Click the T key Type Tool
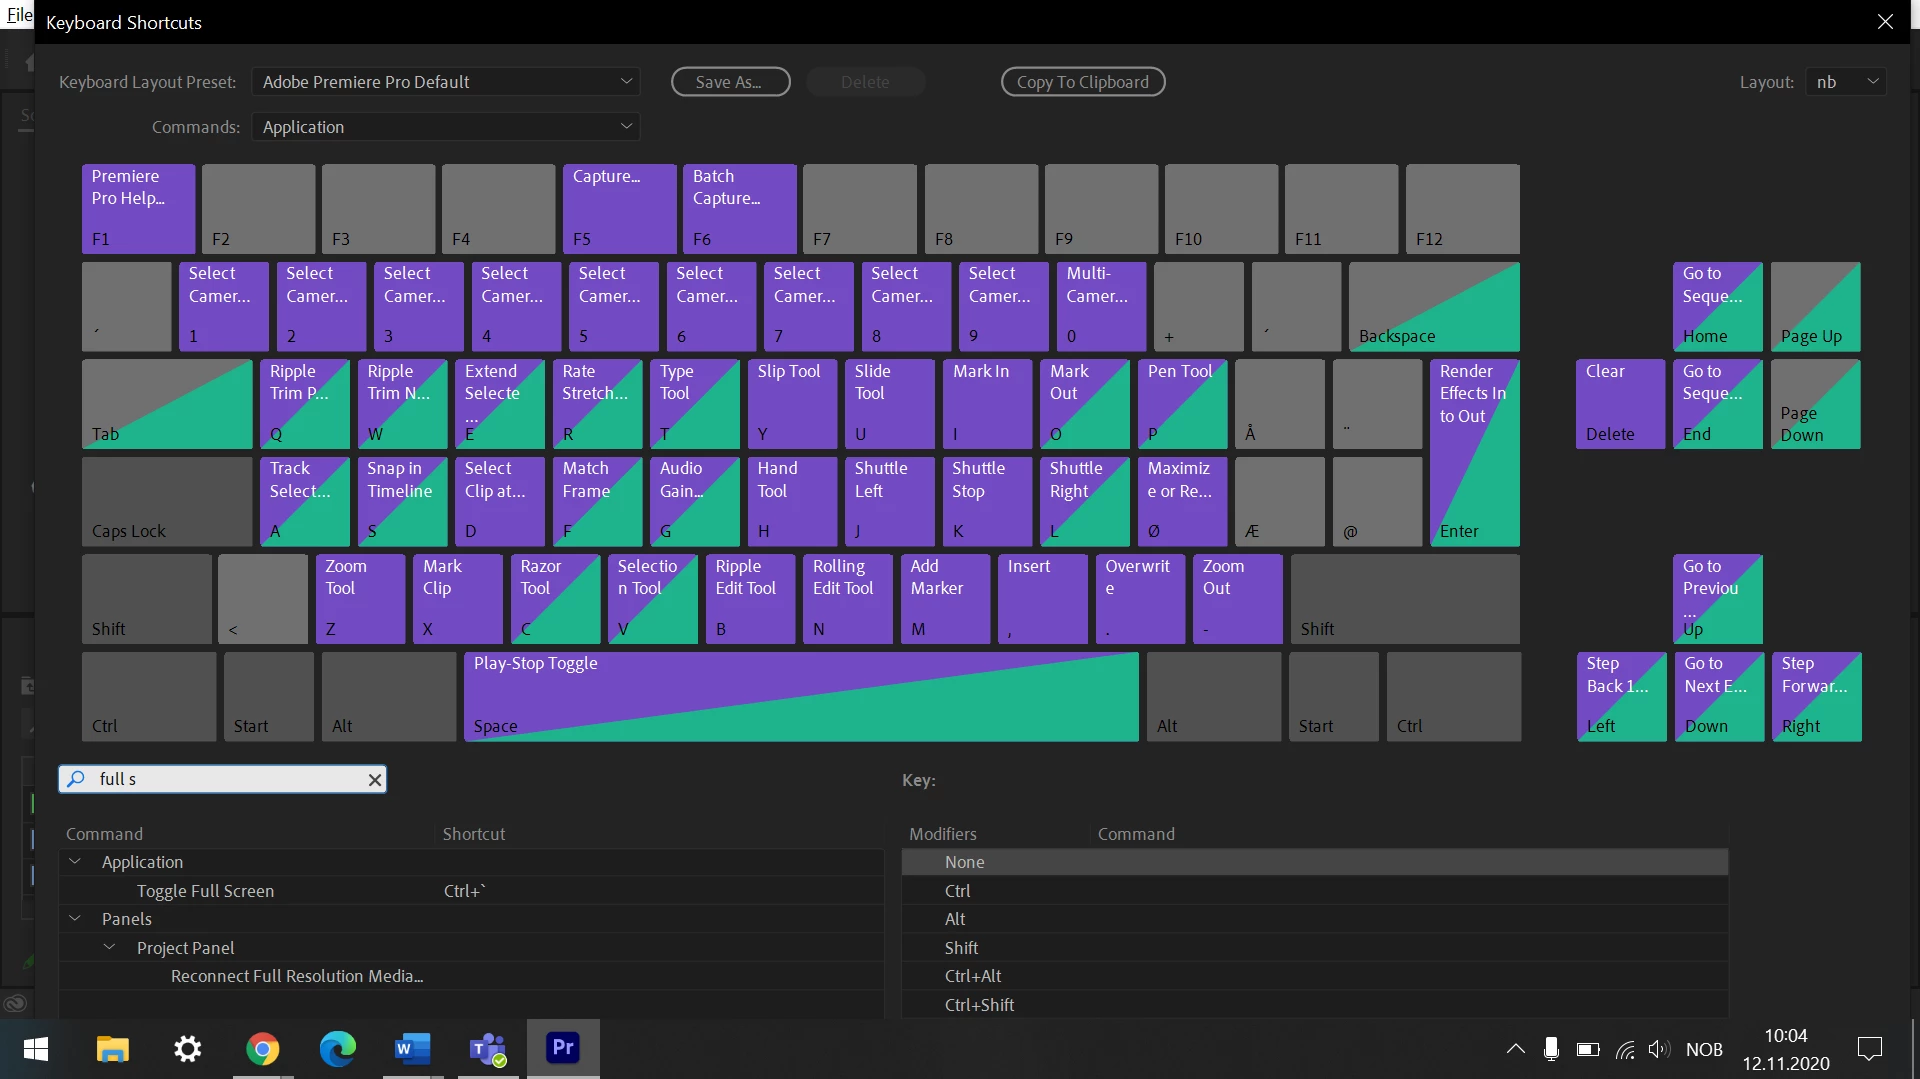The image size is (1920, 1079). 694,404
